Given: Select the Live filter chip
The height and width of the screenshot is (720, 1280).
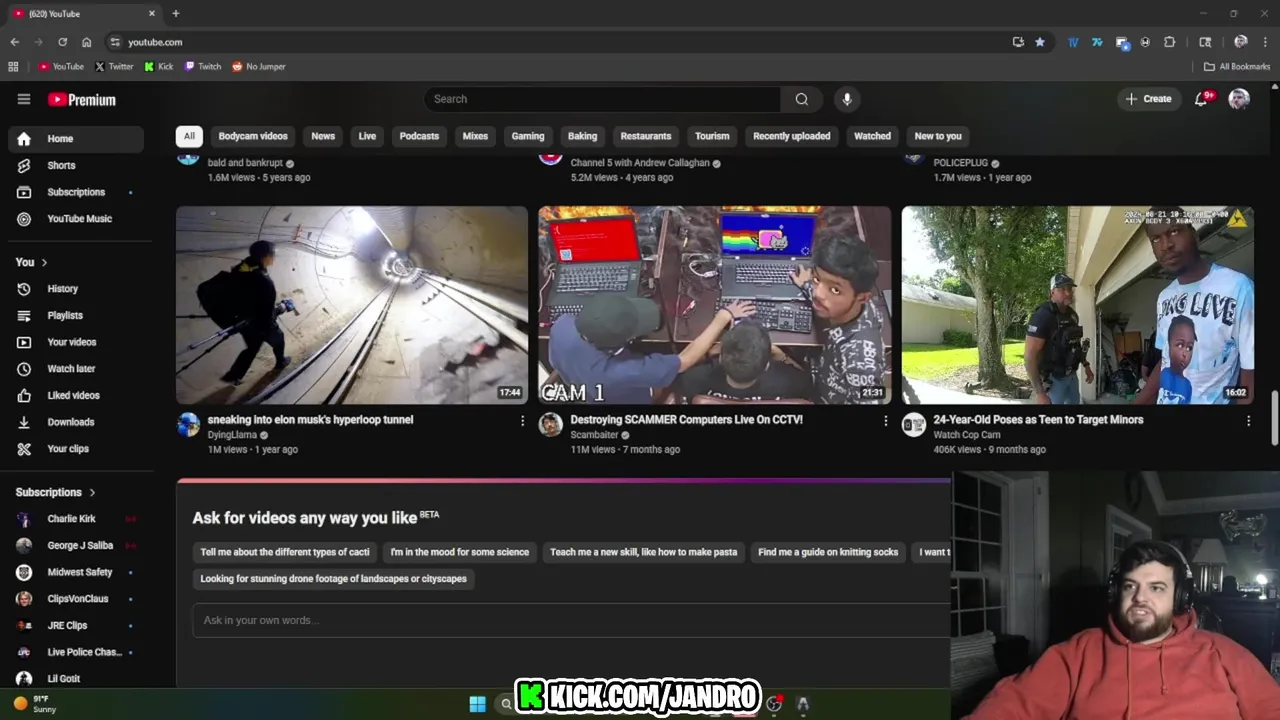Looking at the screenshot, I should (x=367, y=136).
